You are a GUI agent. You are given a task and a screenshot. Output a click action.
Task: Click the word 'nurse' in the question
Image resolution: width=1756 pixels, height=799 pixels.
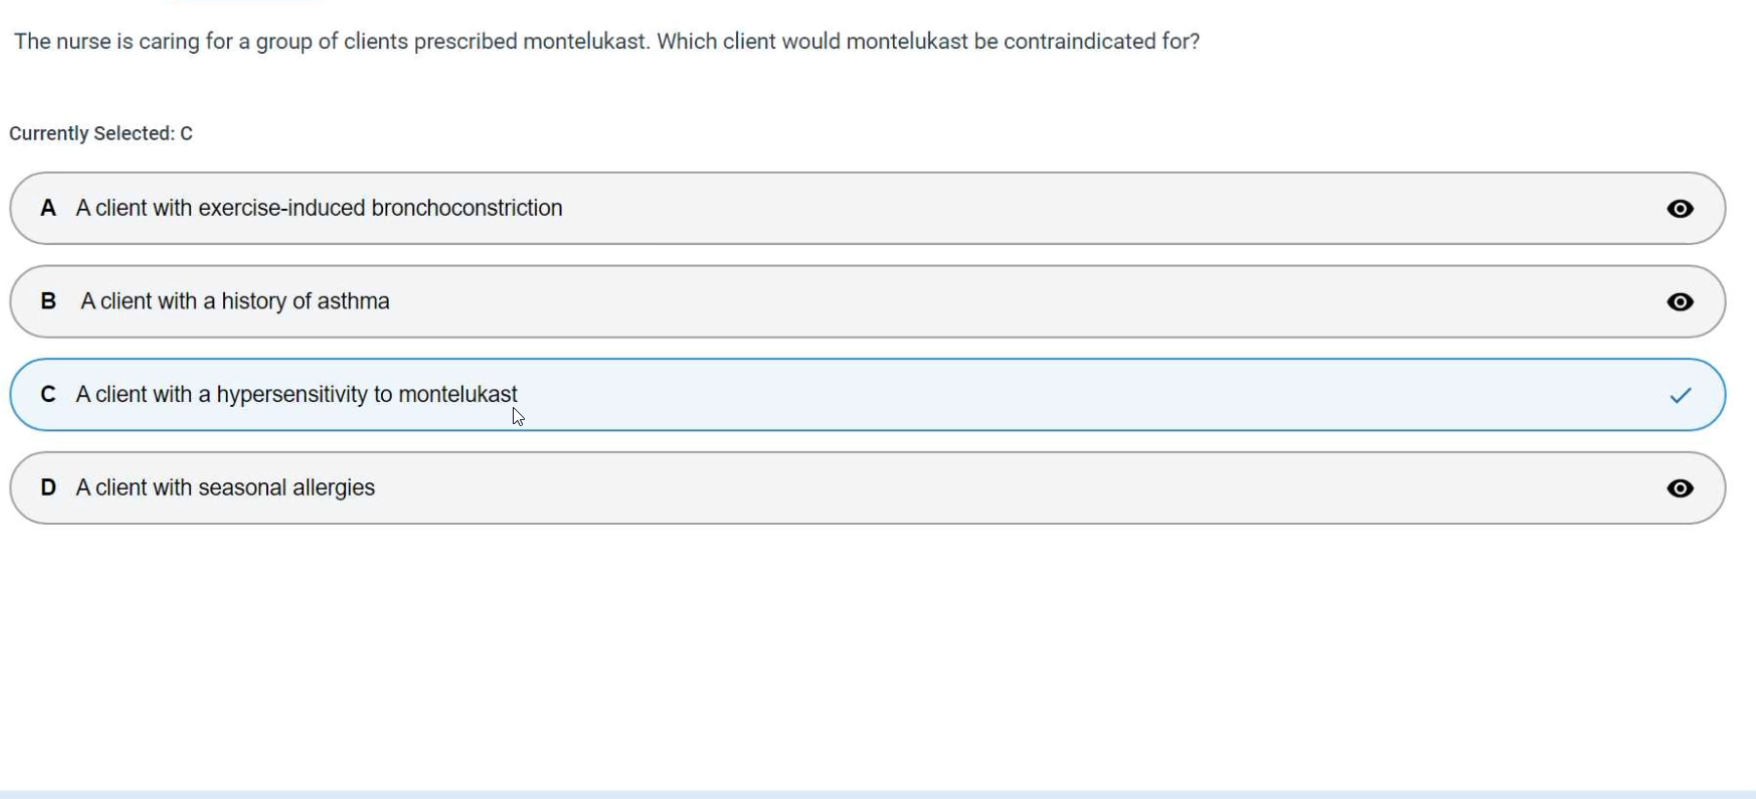(x=85, y=41)
